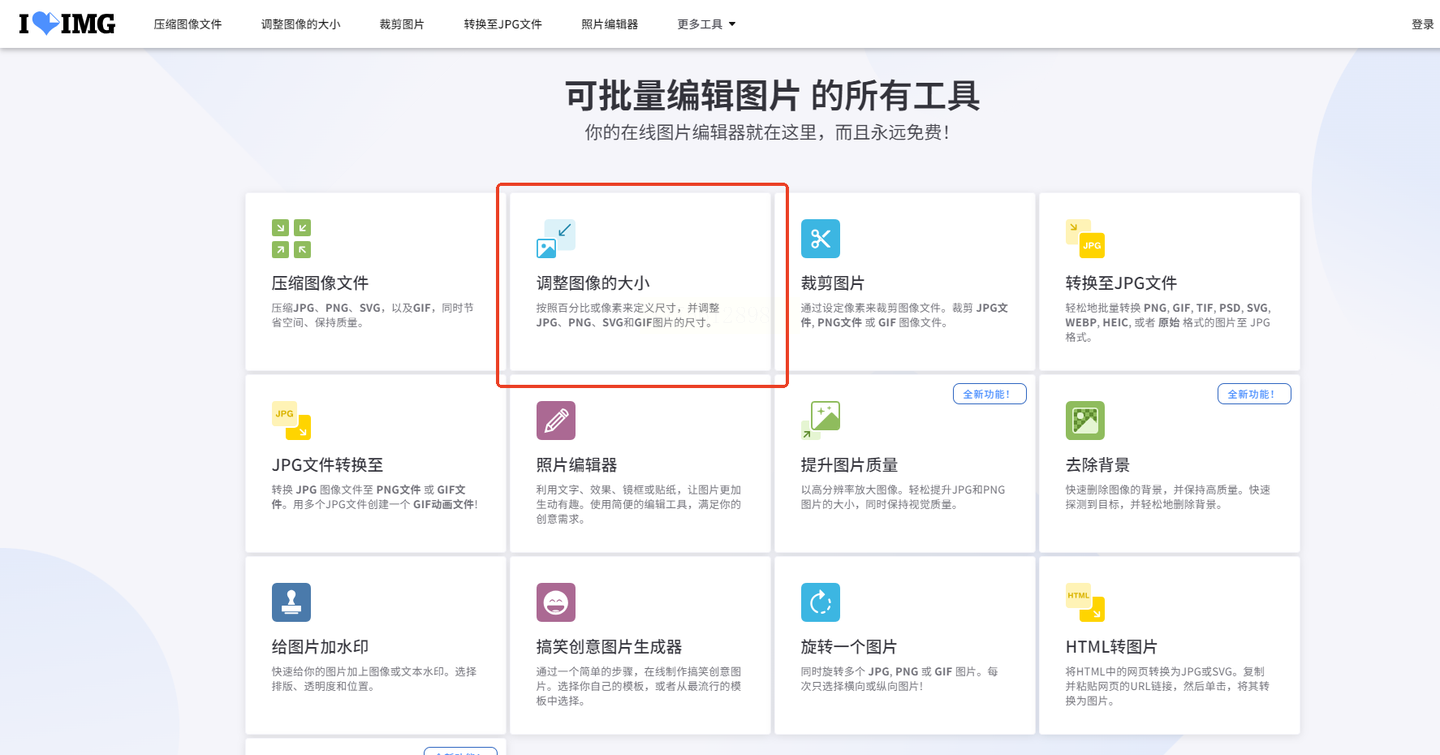
Task: Click the blue resize image icon
Action: click(555, 239)
